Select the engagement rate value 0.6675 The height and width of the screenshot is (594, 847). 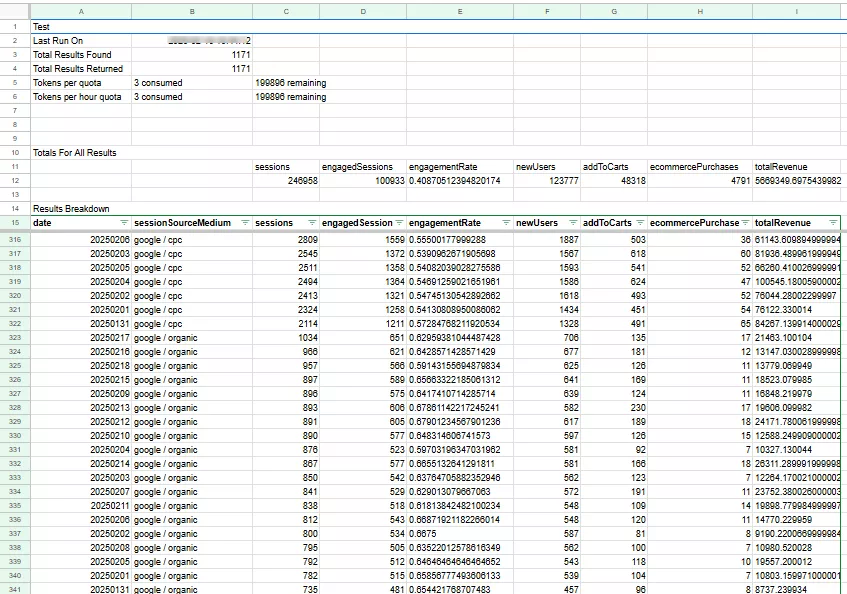click(x=460, y=534)
